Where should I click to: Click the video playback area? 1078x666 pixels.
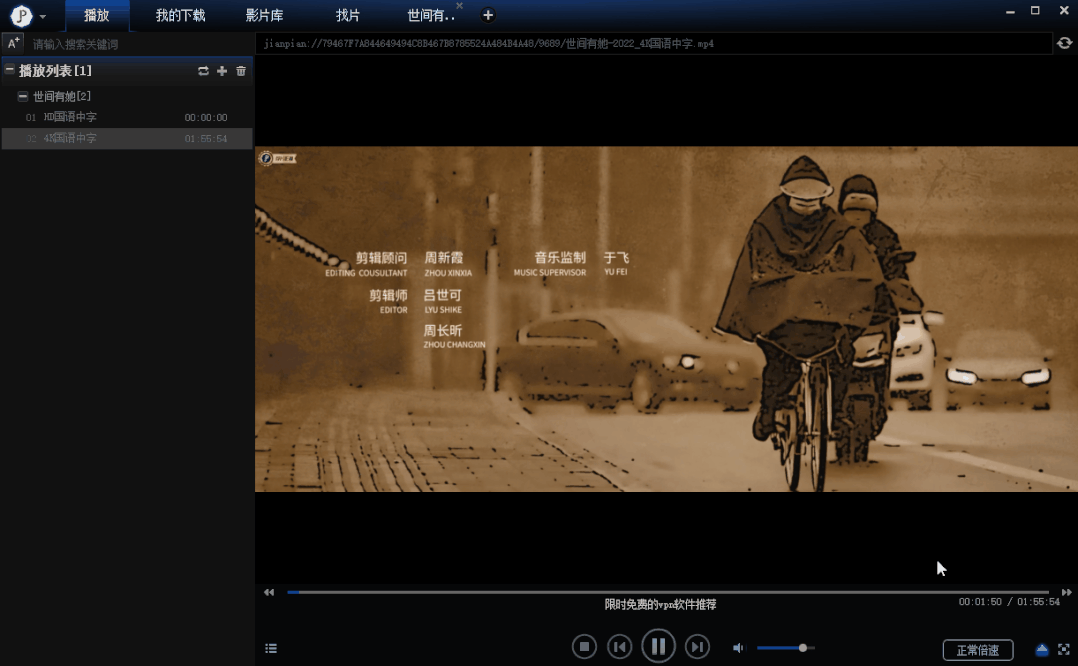tap(666, 319)
